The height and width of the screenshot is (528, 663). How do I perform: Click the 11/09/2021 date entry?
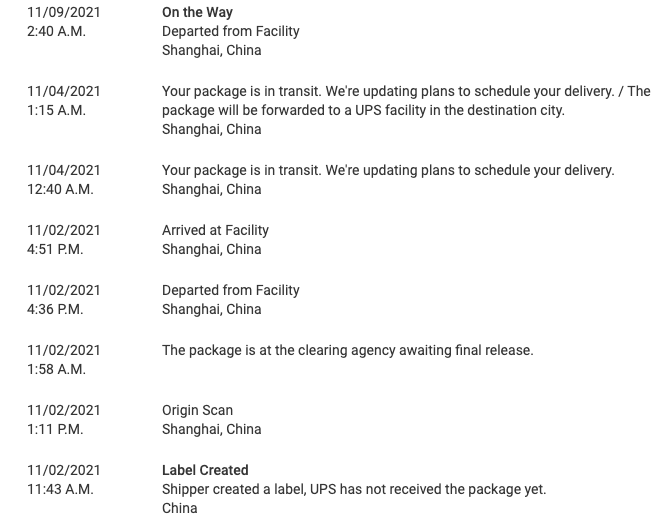(64, 12)
